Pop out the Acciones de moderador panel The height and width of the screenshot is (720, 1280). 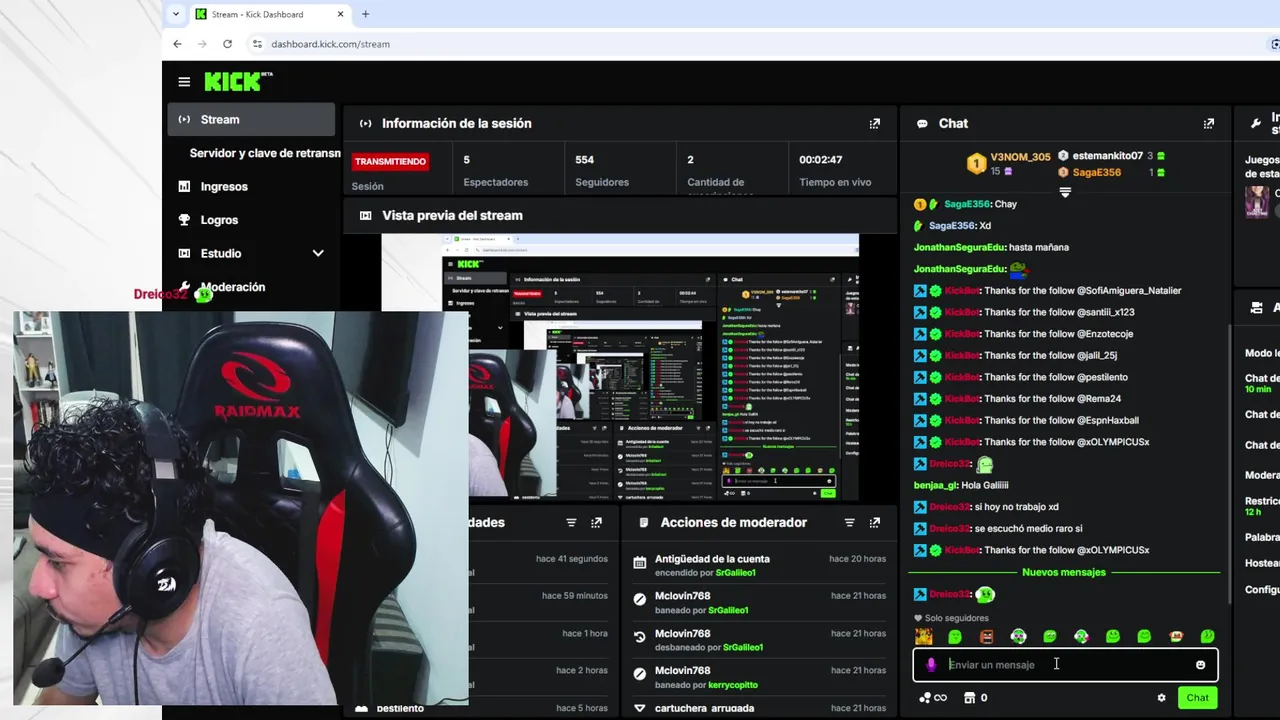[x=875, y=522]
